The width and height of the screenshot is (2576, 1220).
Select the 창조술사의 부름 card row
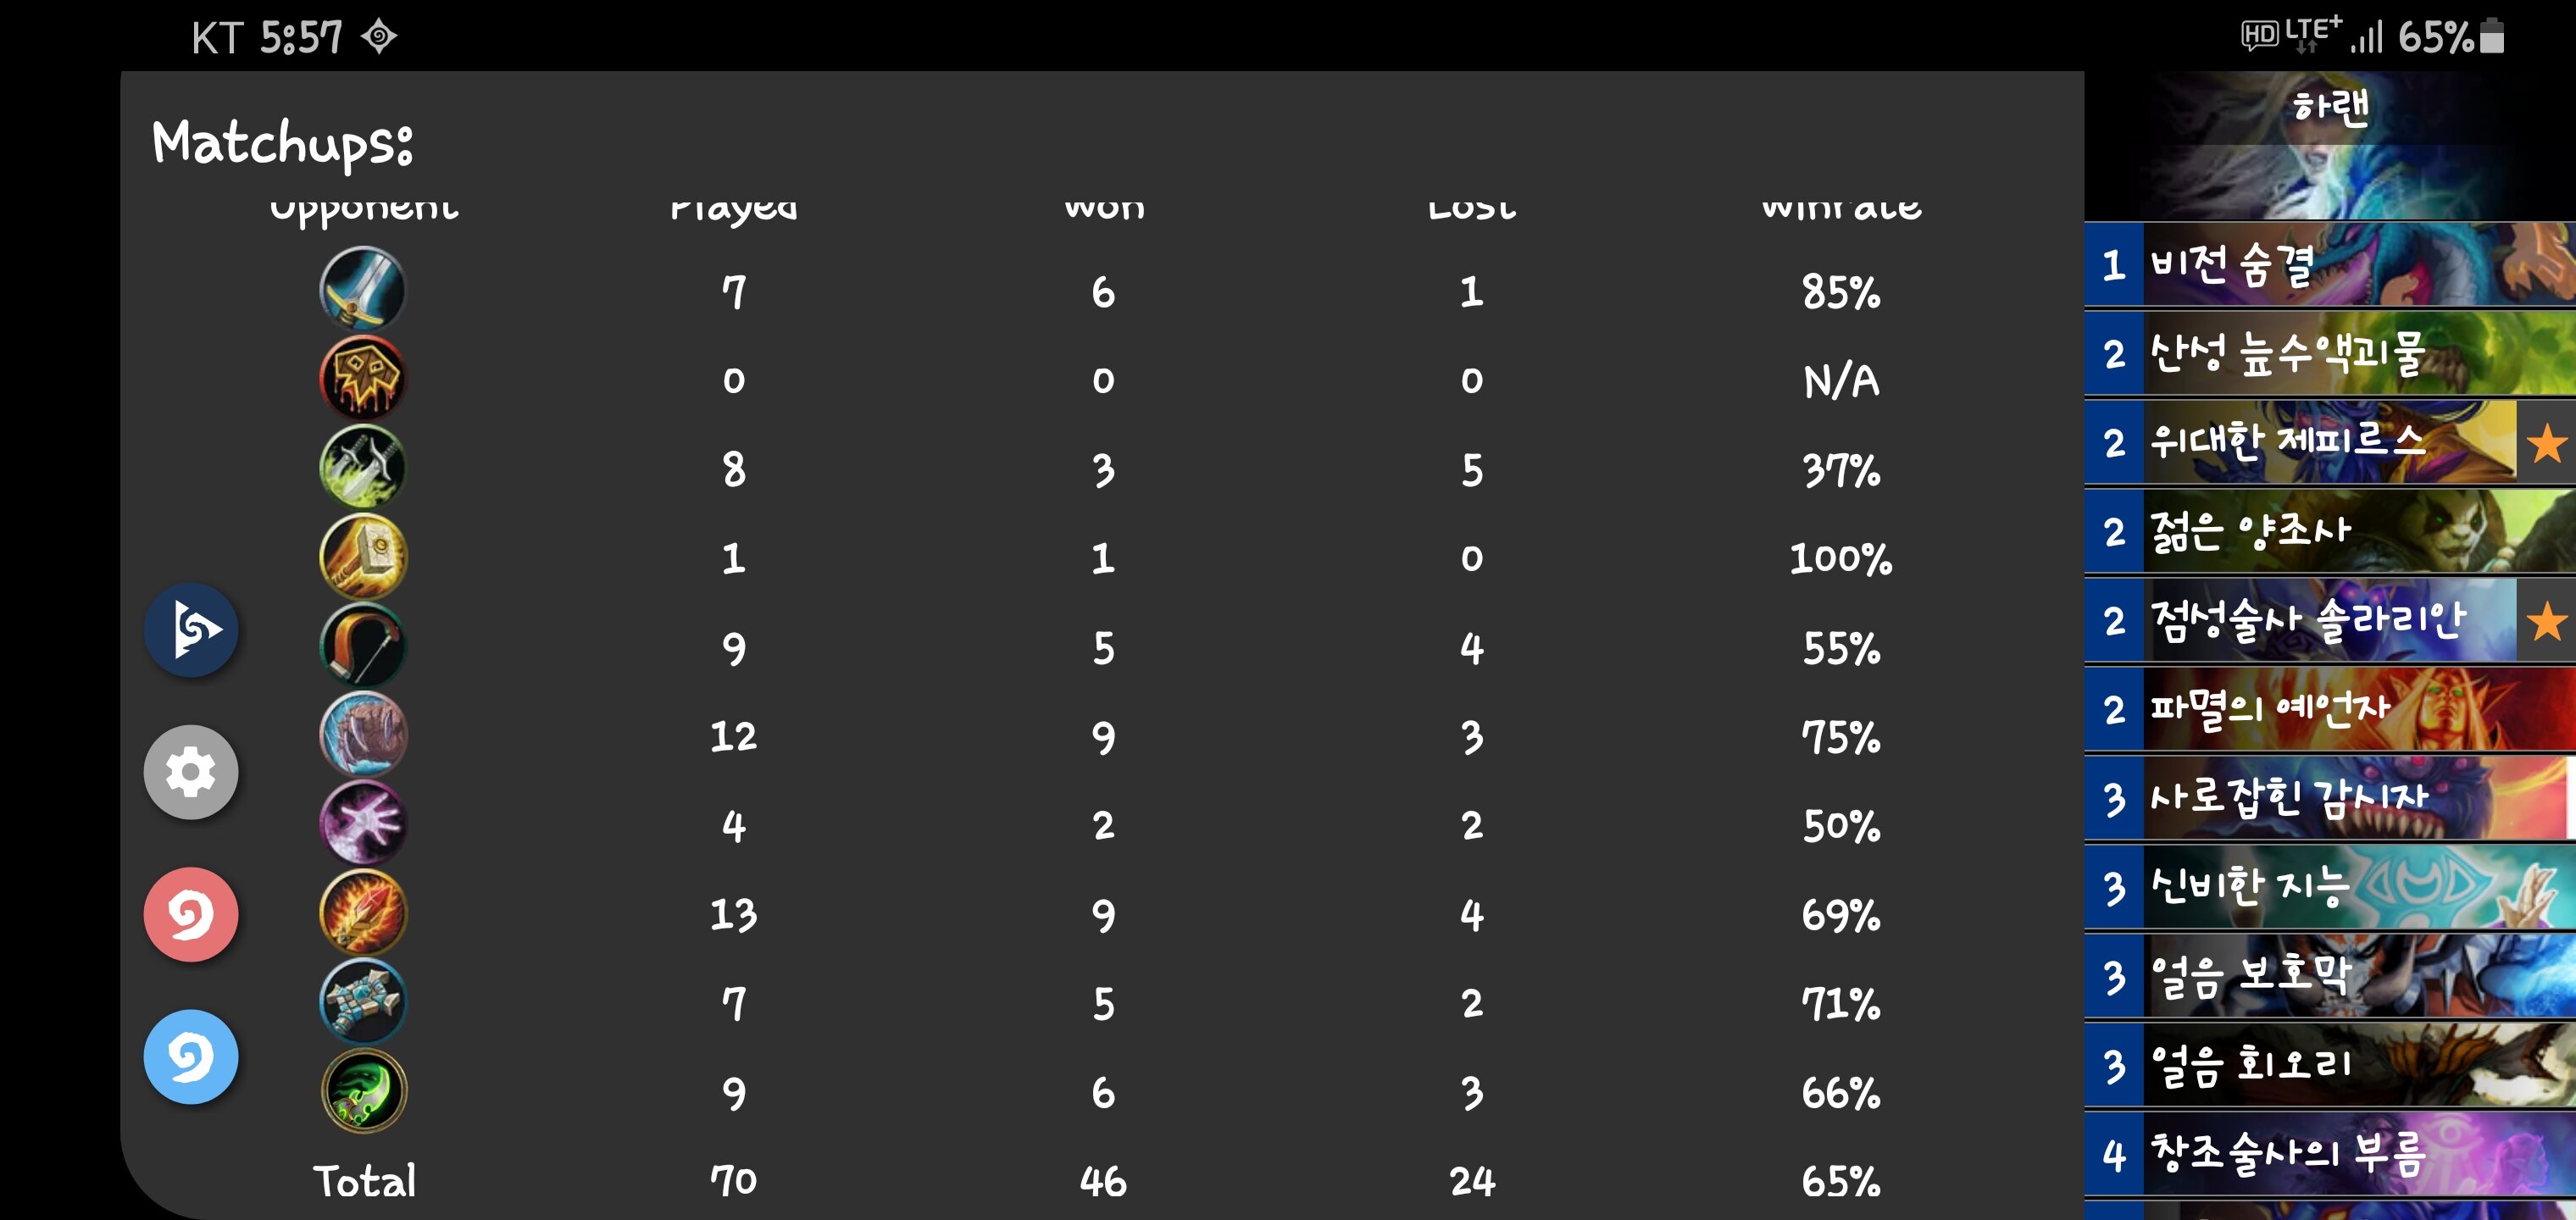tap(2330, 1154)
